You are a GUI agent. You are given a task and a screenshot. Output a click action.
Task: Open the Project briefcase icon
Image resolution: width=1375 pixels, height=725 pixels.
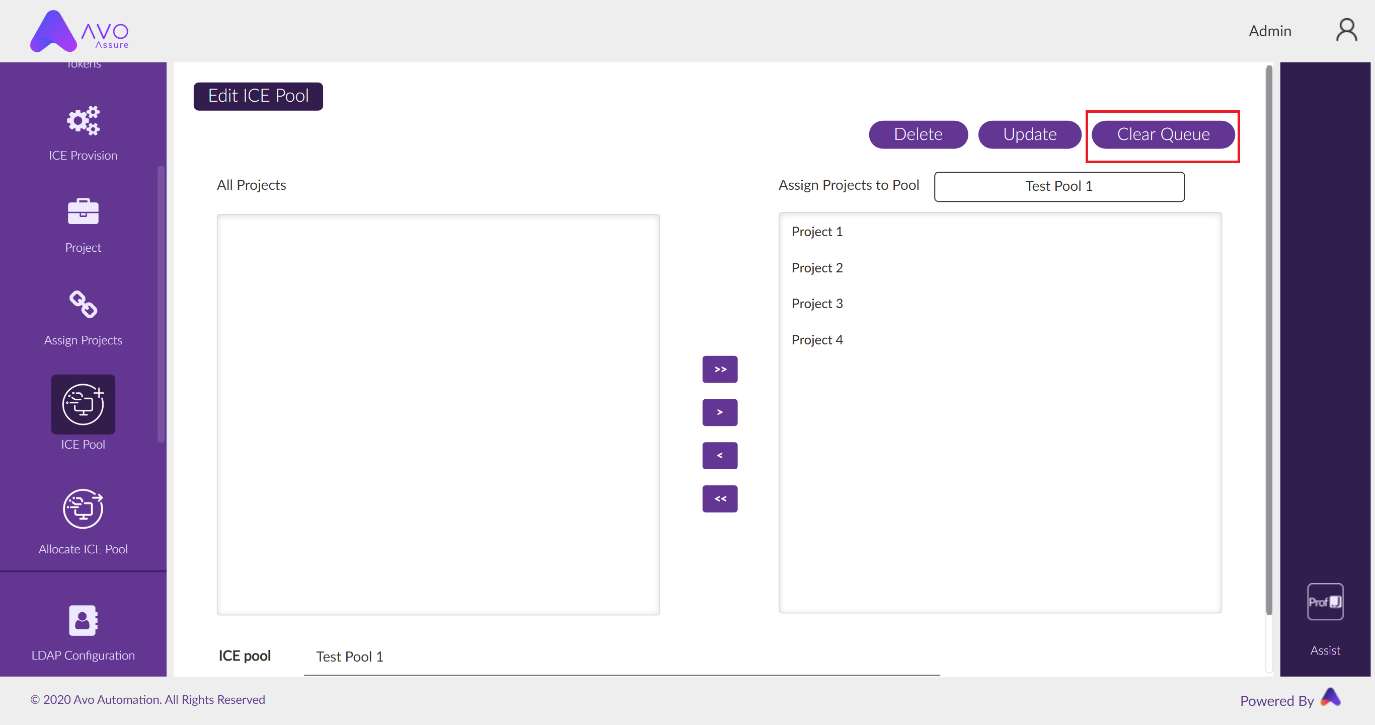click(83, 212)
